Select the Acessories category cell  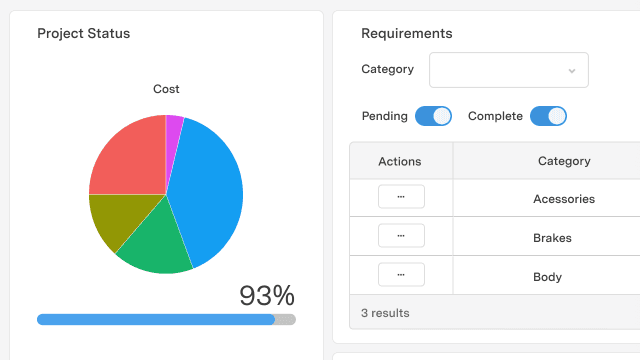click(564, 199)
